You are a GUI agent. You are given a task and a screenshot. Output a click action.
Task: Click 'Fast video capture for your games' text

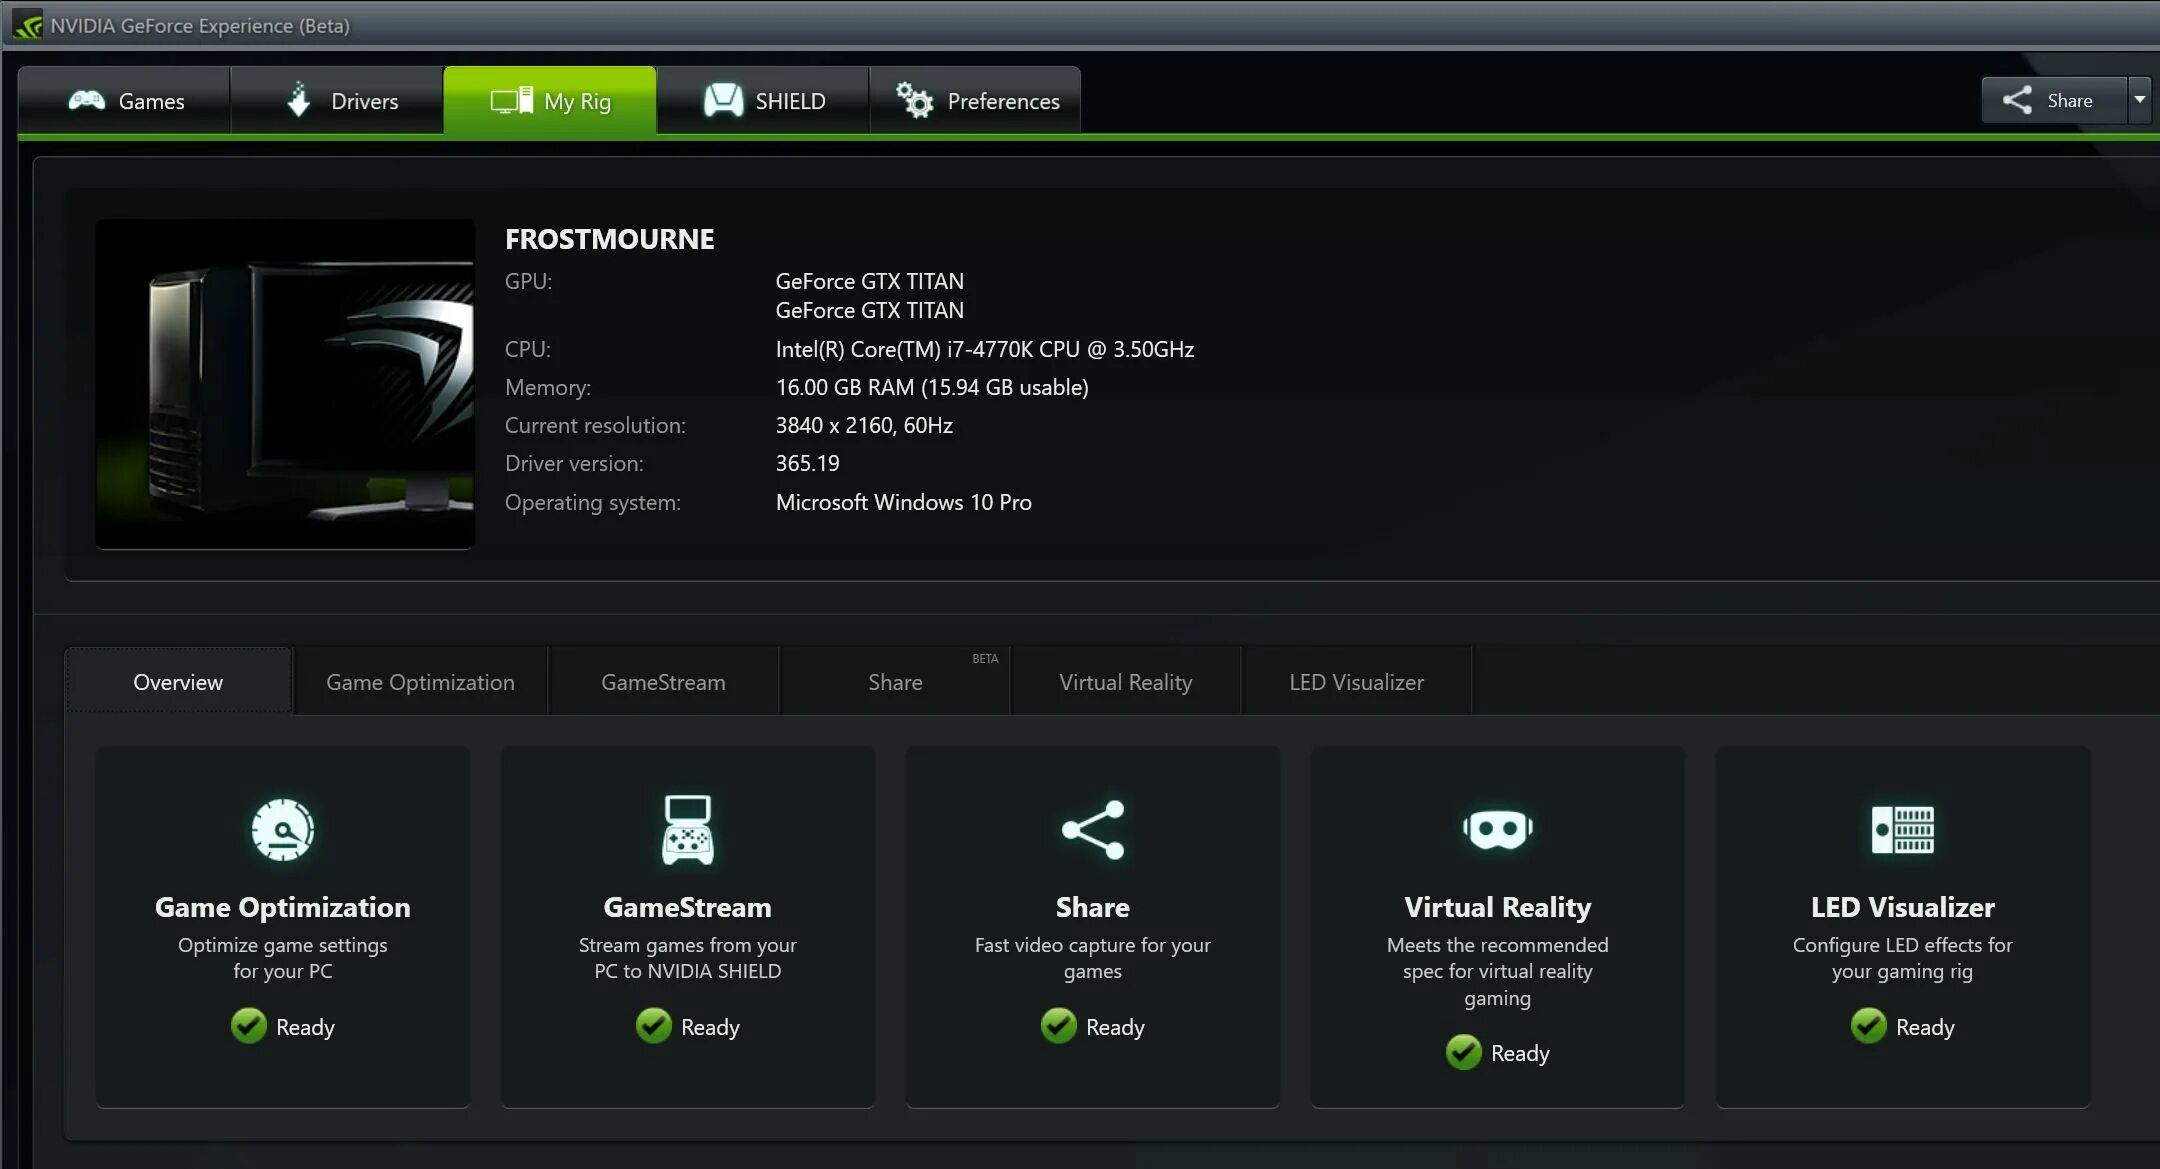[1093, 958]
